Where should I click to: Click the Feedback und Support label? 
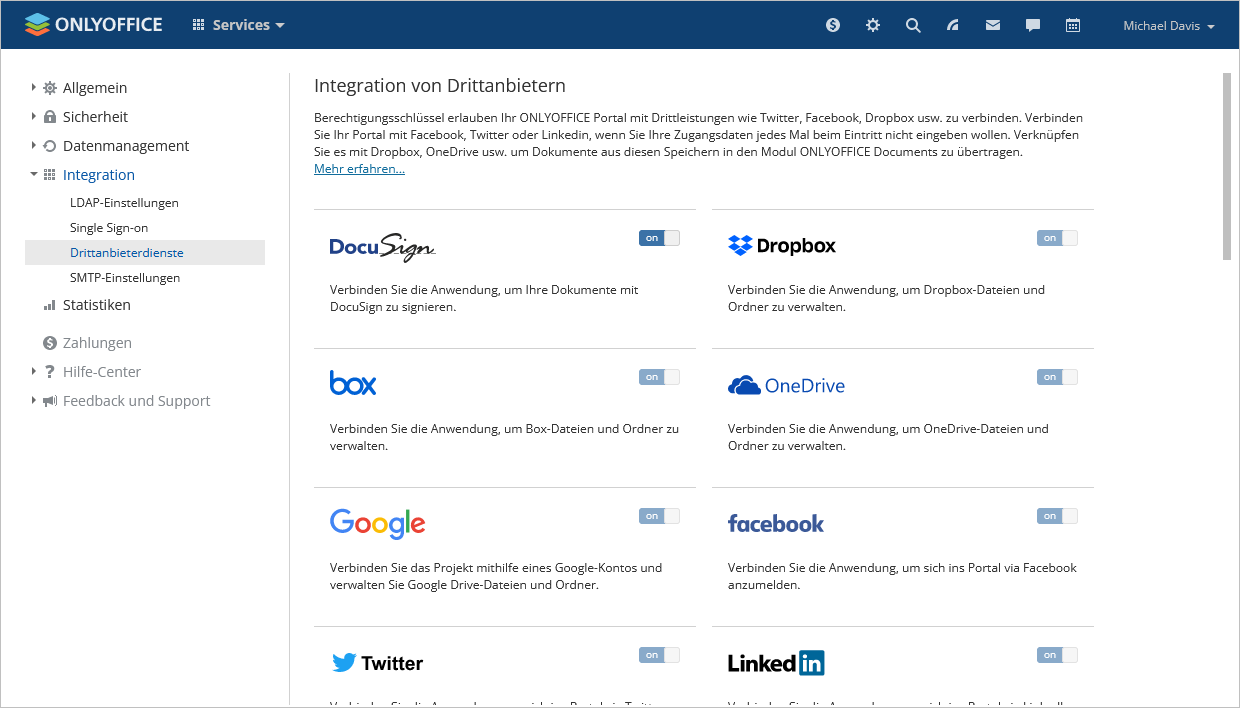click(x=137, y=401)
